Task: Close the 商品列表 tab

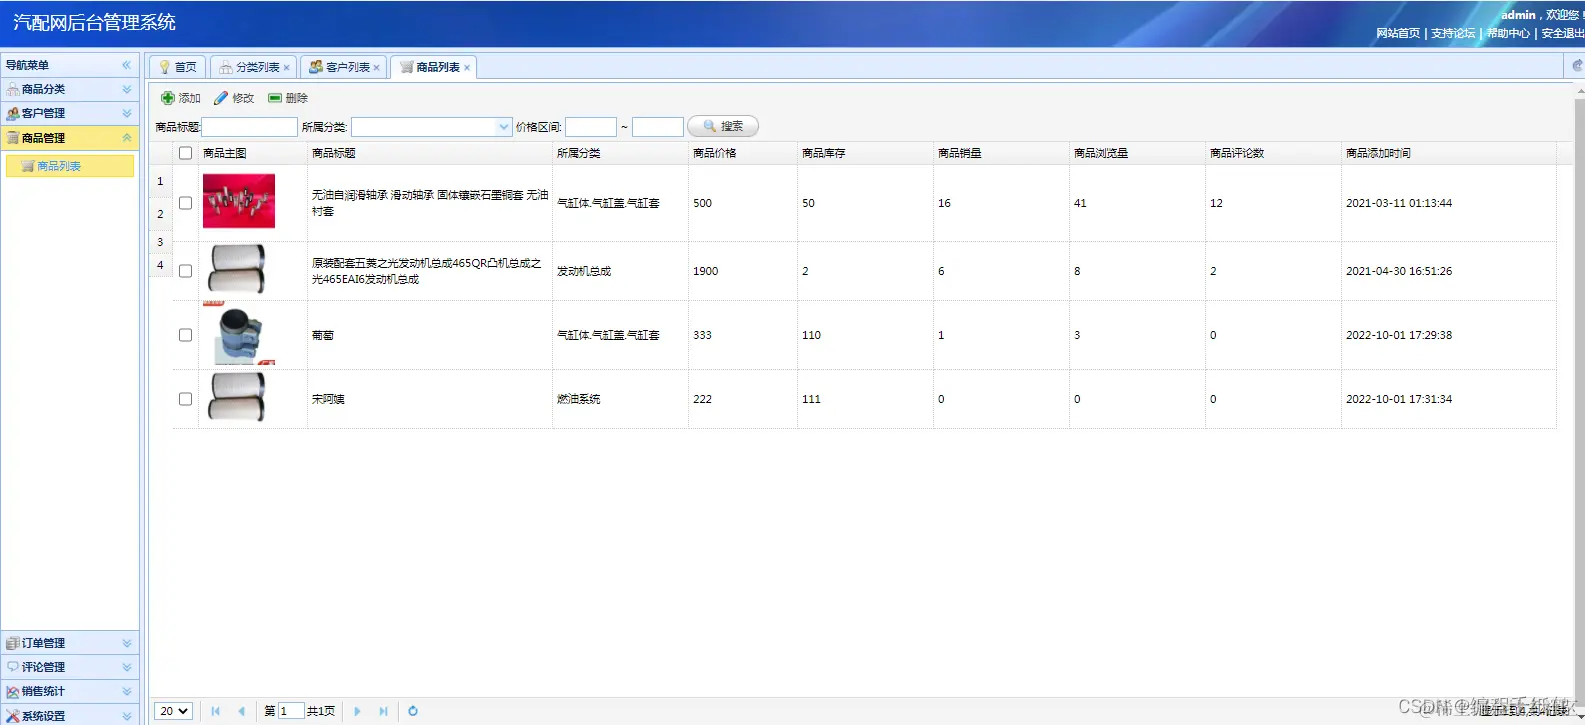Action: coord(467,68)
